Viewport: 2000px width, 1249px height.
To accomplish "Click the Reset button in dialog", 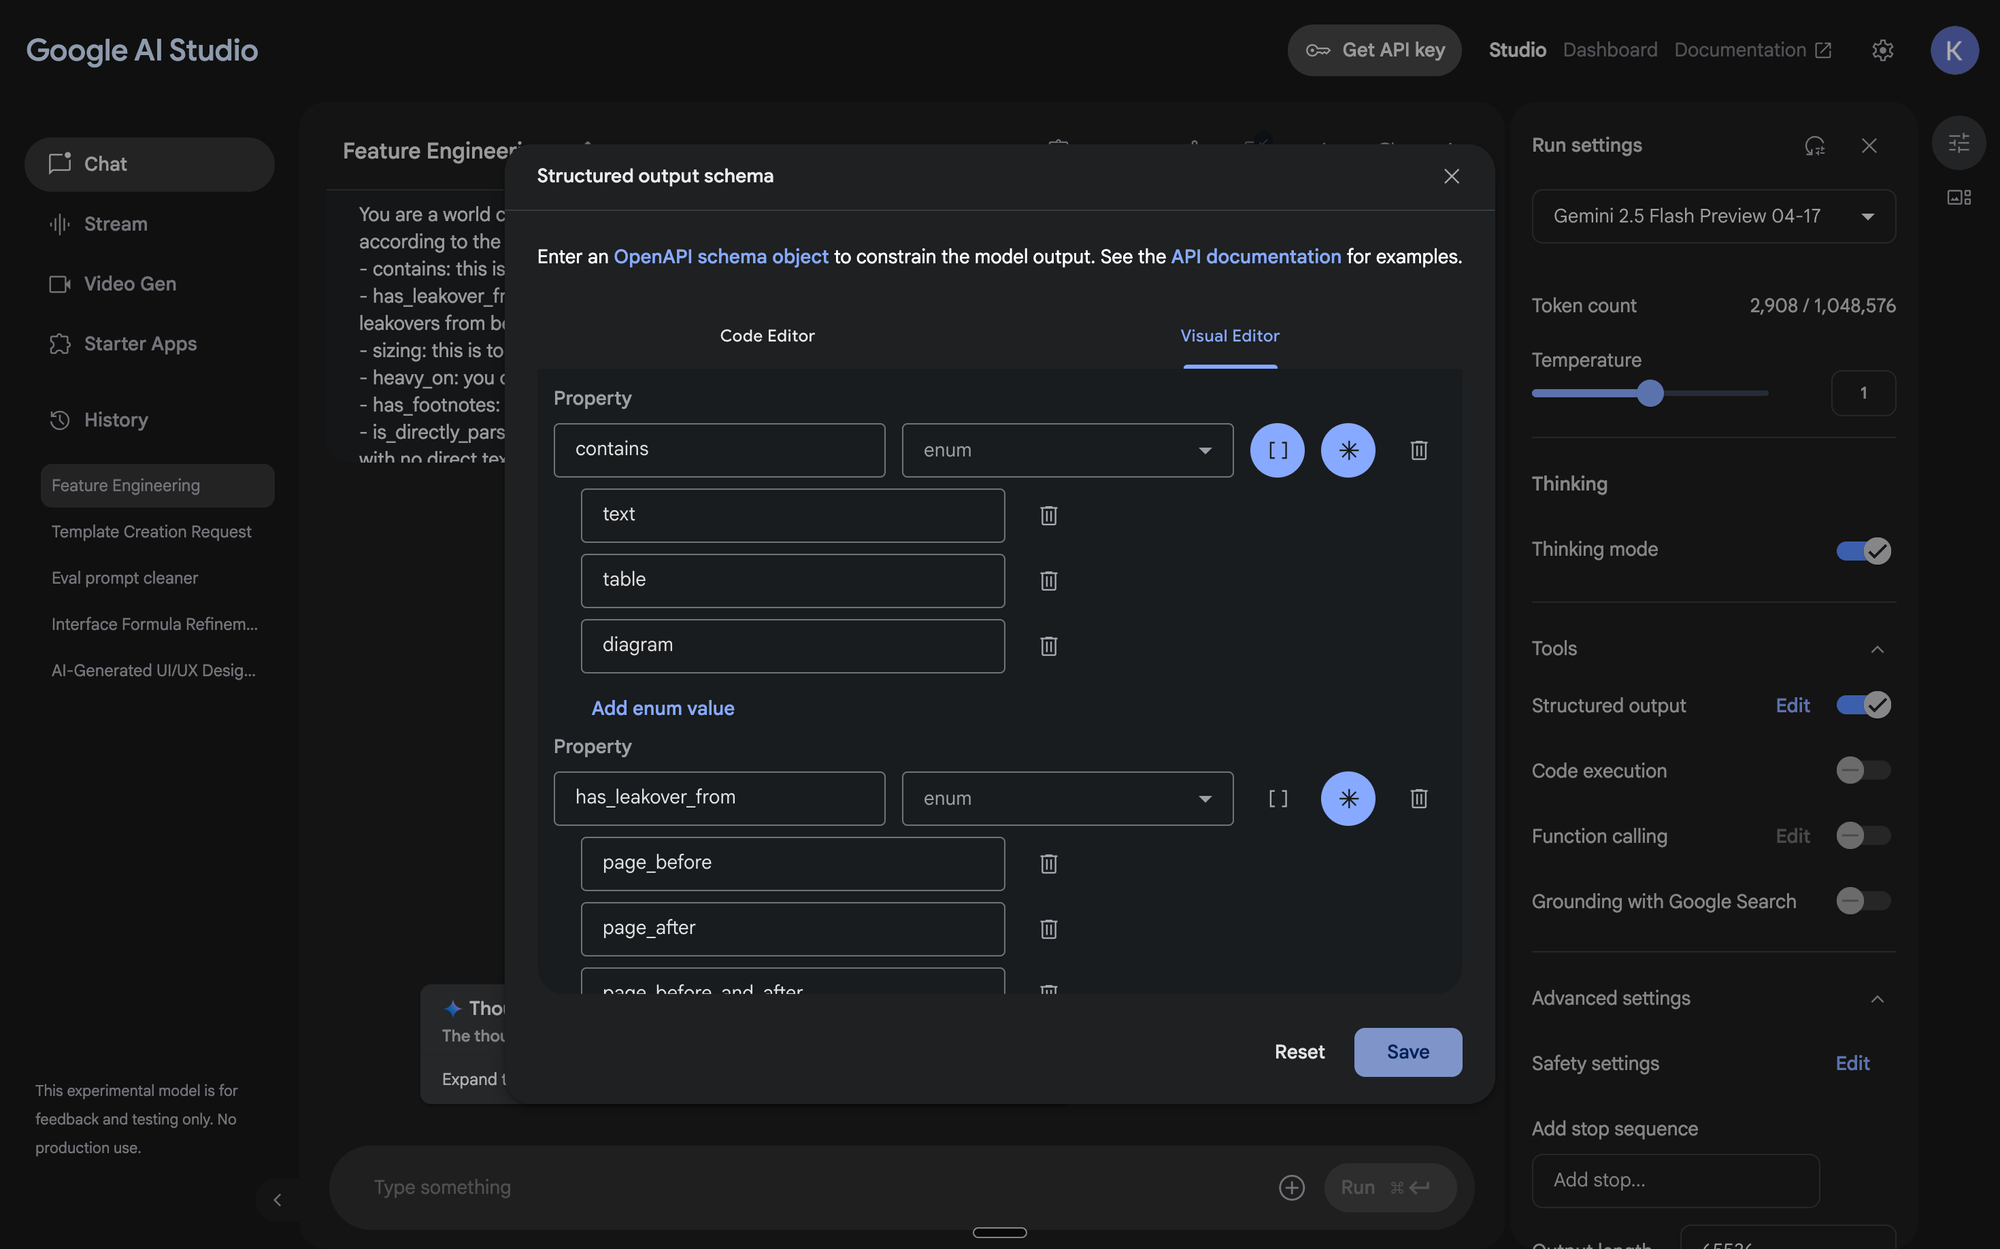I will (x=1299, y=1052).
